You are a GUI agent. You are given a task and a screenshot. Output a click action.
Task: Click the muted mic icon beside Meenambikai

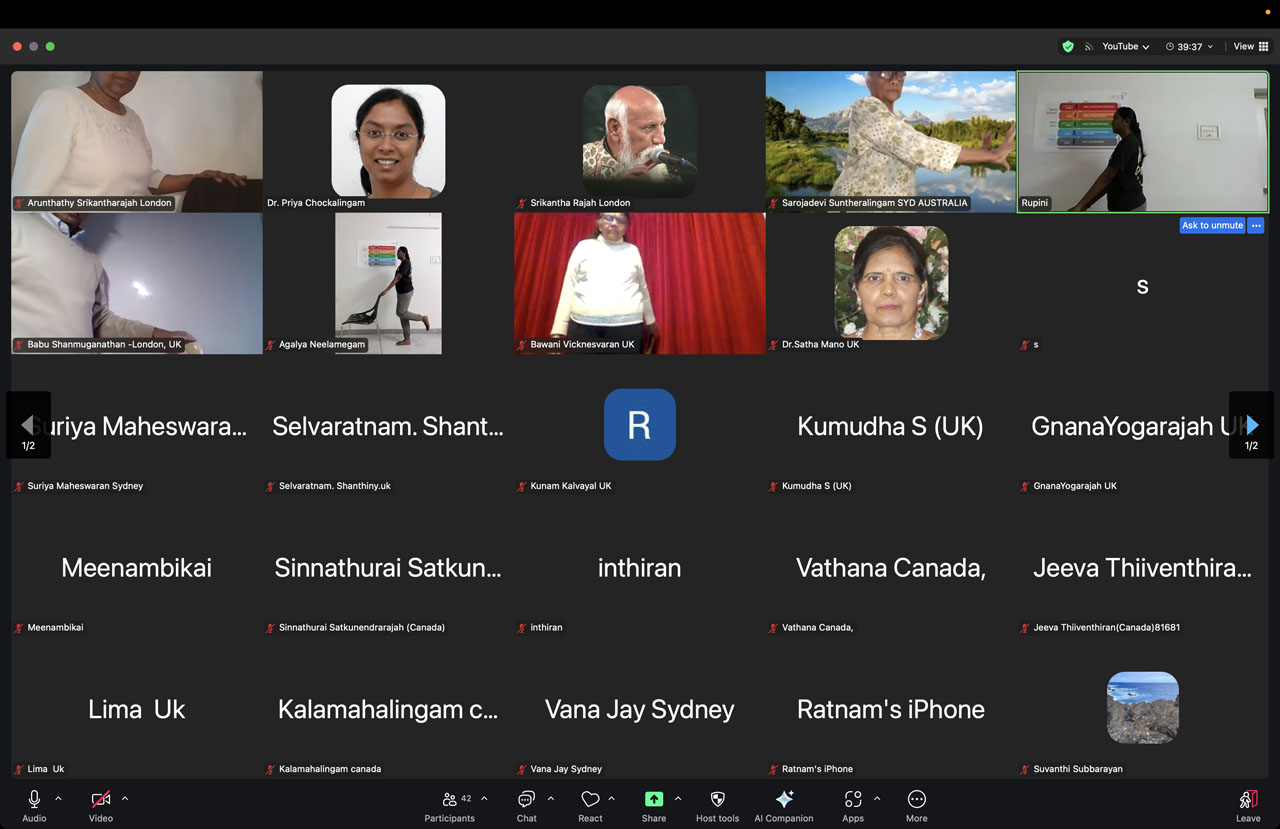(19, 628)
